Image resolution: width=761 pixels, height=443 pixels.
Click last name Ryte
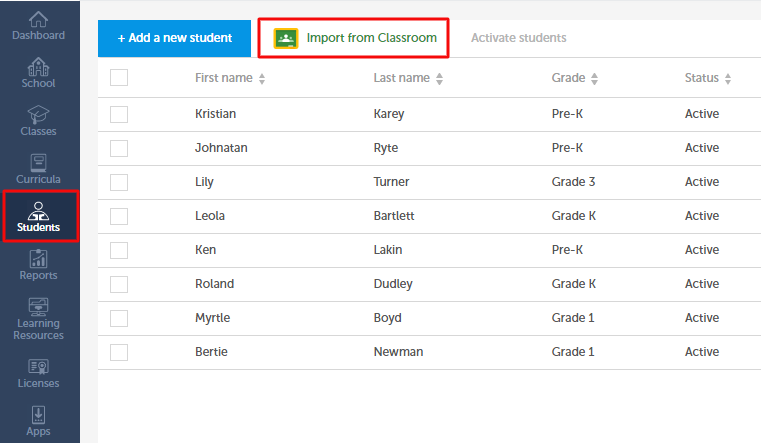point(386,148)
